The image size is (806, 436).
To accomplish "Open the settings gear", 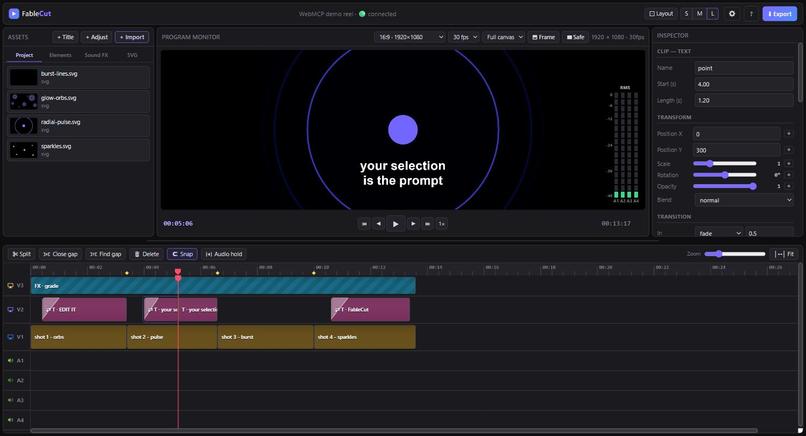I will [x=732, y=14].
